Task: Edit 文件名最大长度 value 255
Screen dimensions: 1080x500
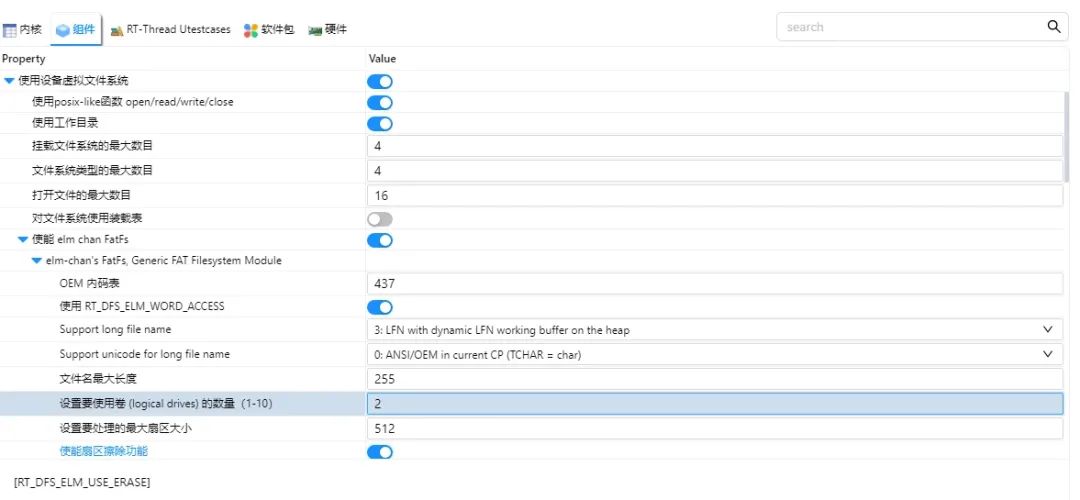Action: [714, 379]
